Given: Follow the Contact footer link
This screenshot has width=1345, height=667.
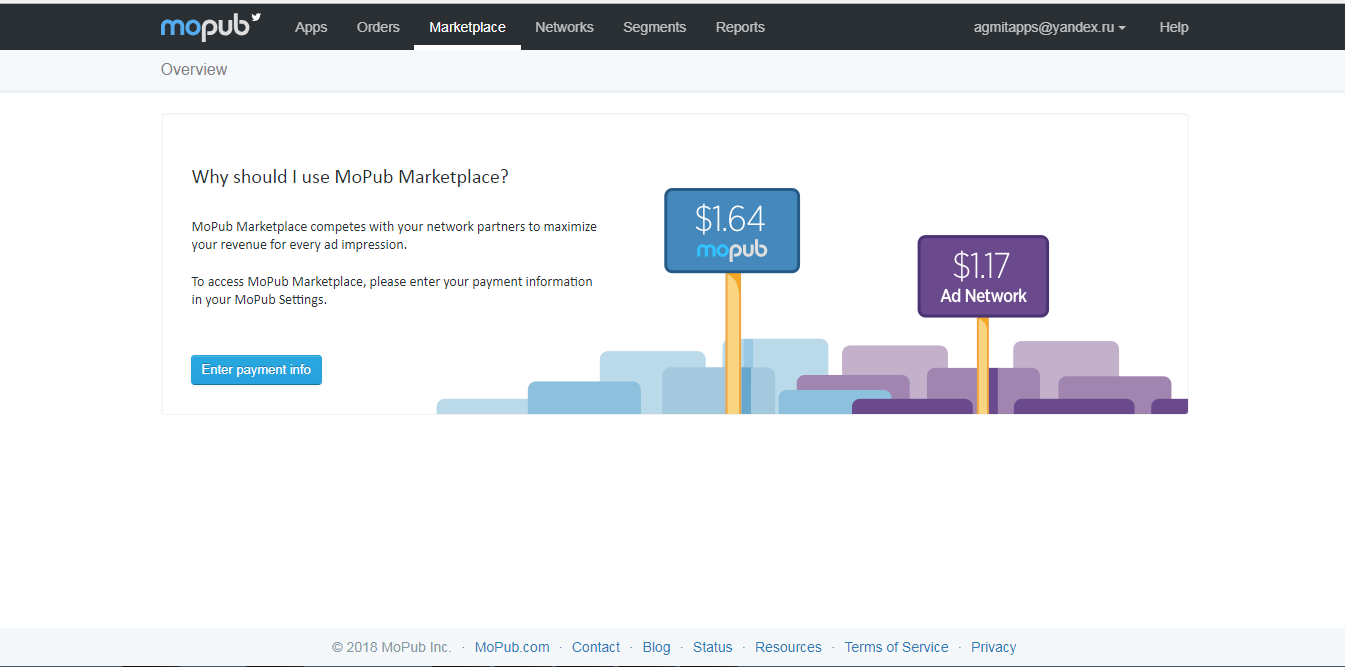Looking at the screenshot, I should [596, 647].
